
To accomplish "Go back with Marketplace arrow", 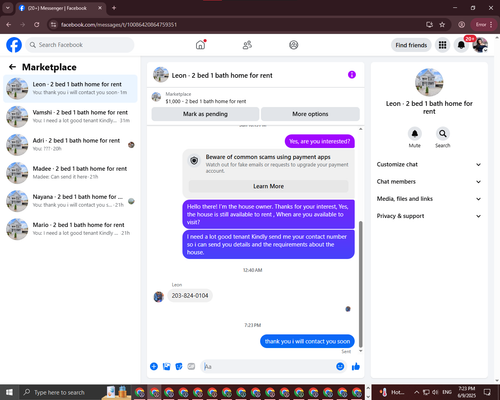I will 12,67.
